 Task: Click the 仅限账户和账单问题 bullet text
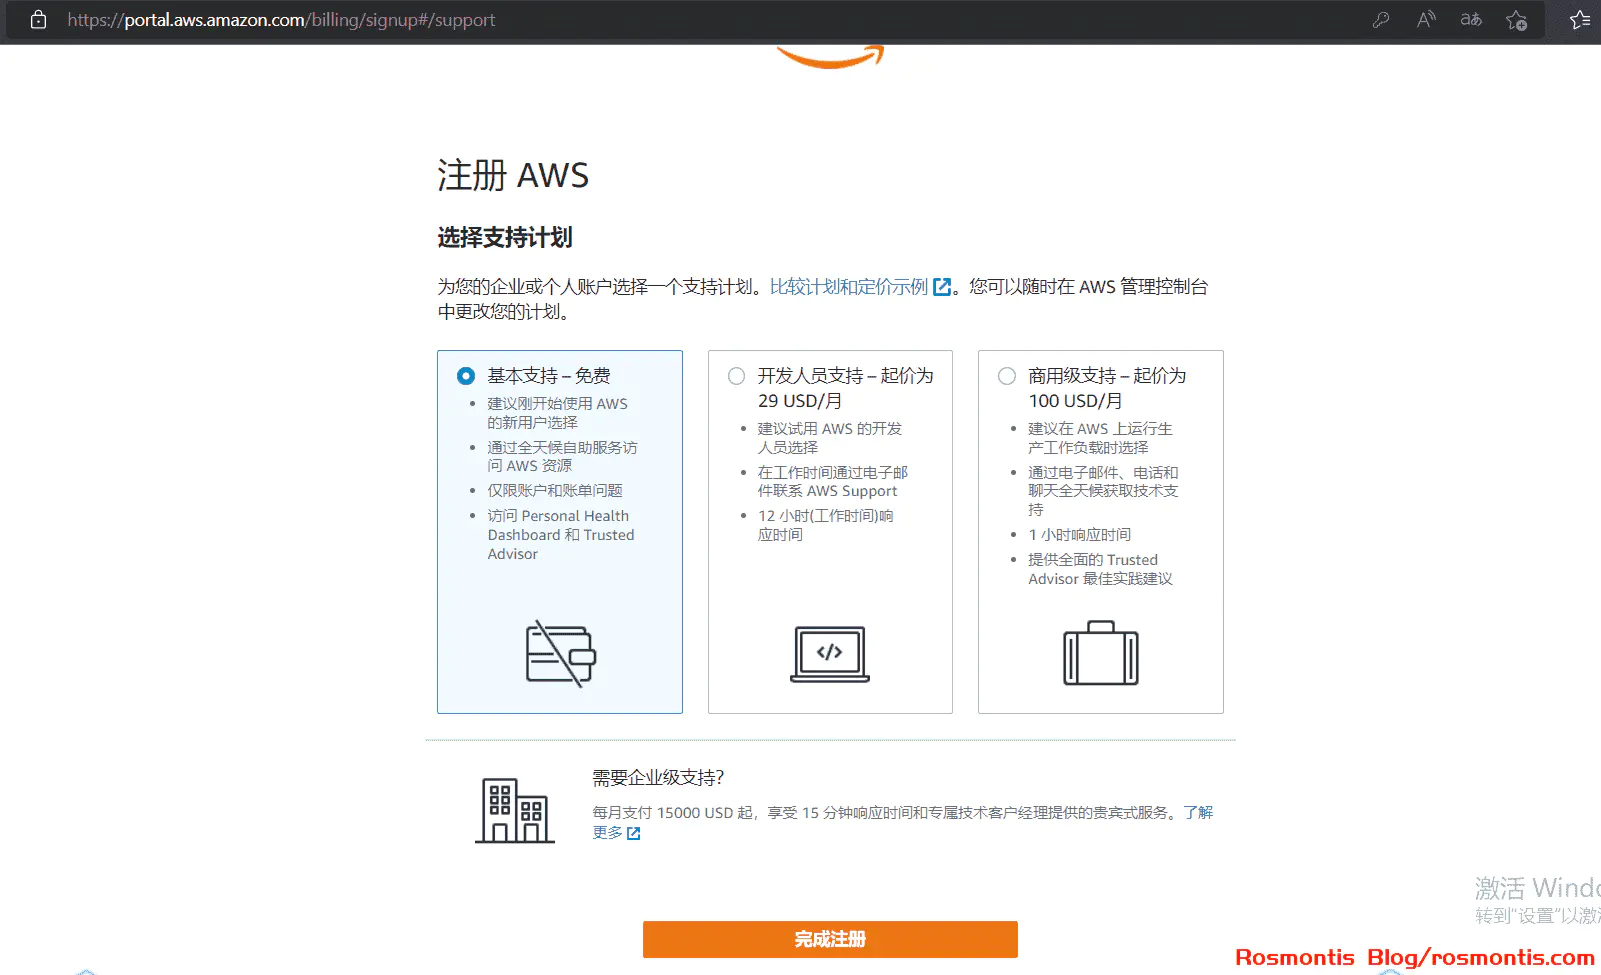coord(555,490)
